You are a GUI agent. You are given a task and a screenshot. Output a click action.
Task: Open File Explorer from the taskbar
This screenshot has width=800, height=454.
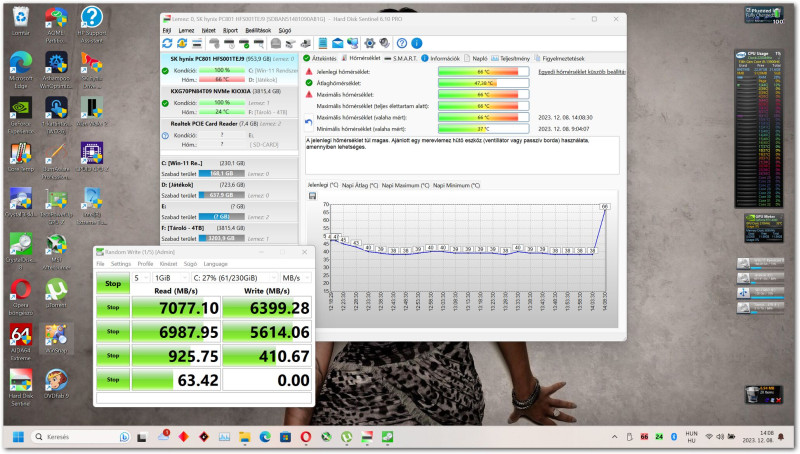(x=245, y=437)
